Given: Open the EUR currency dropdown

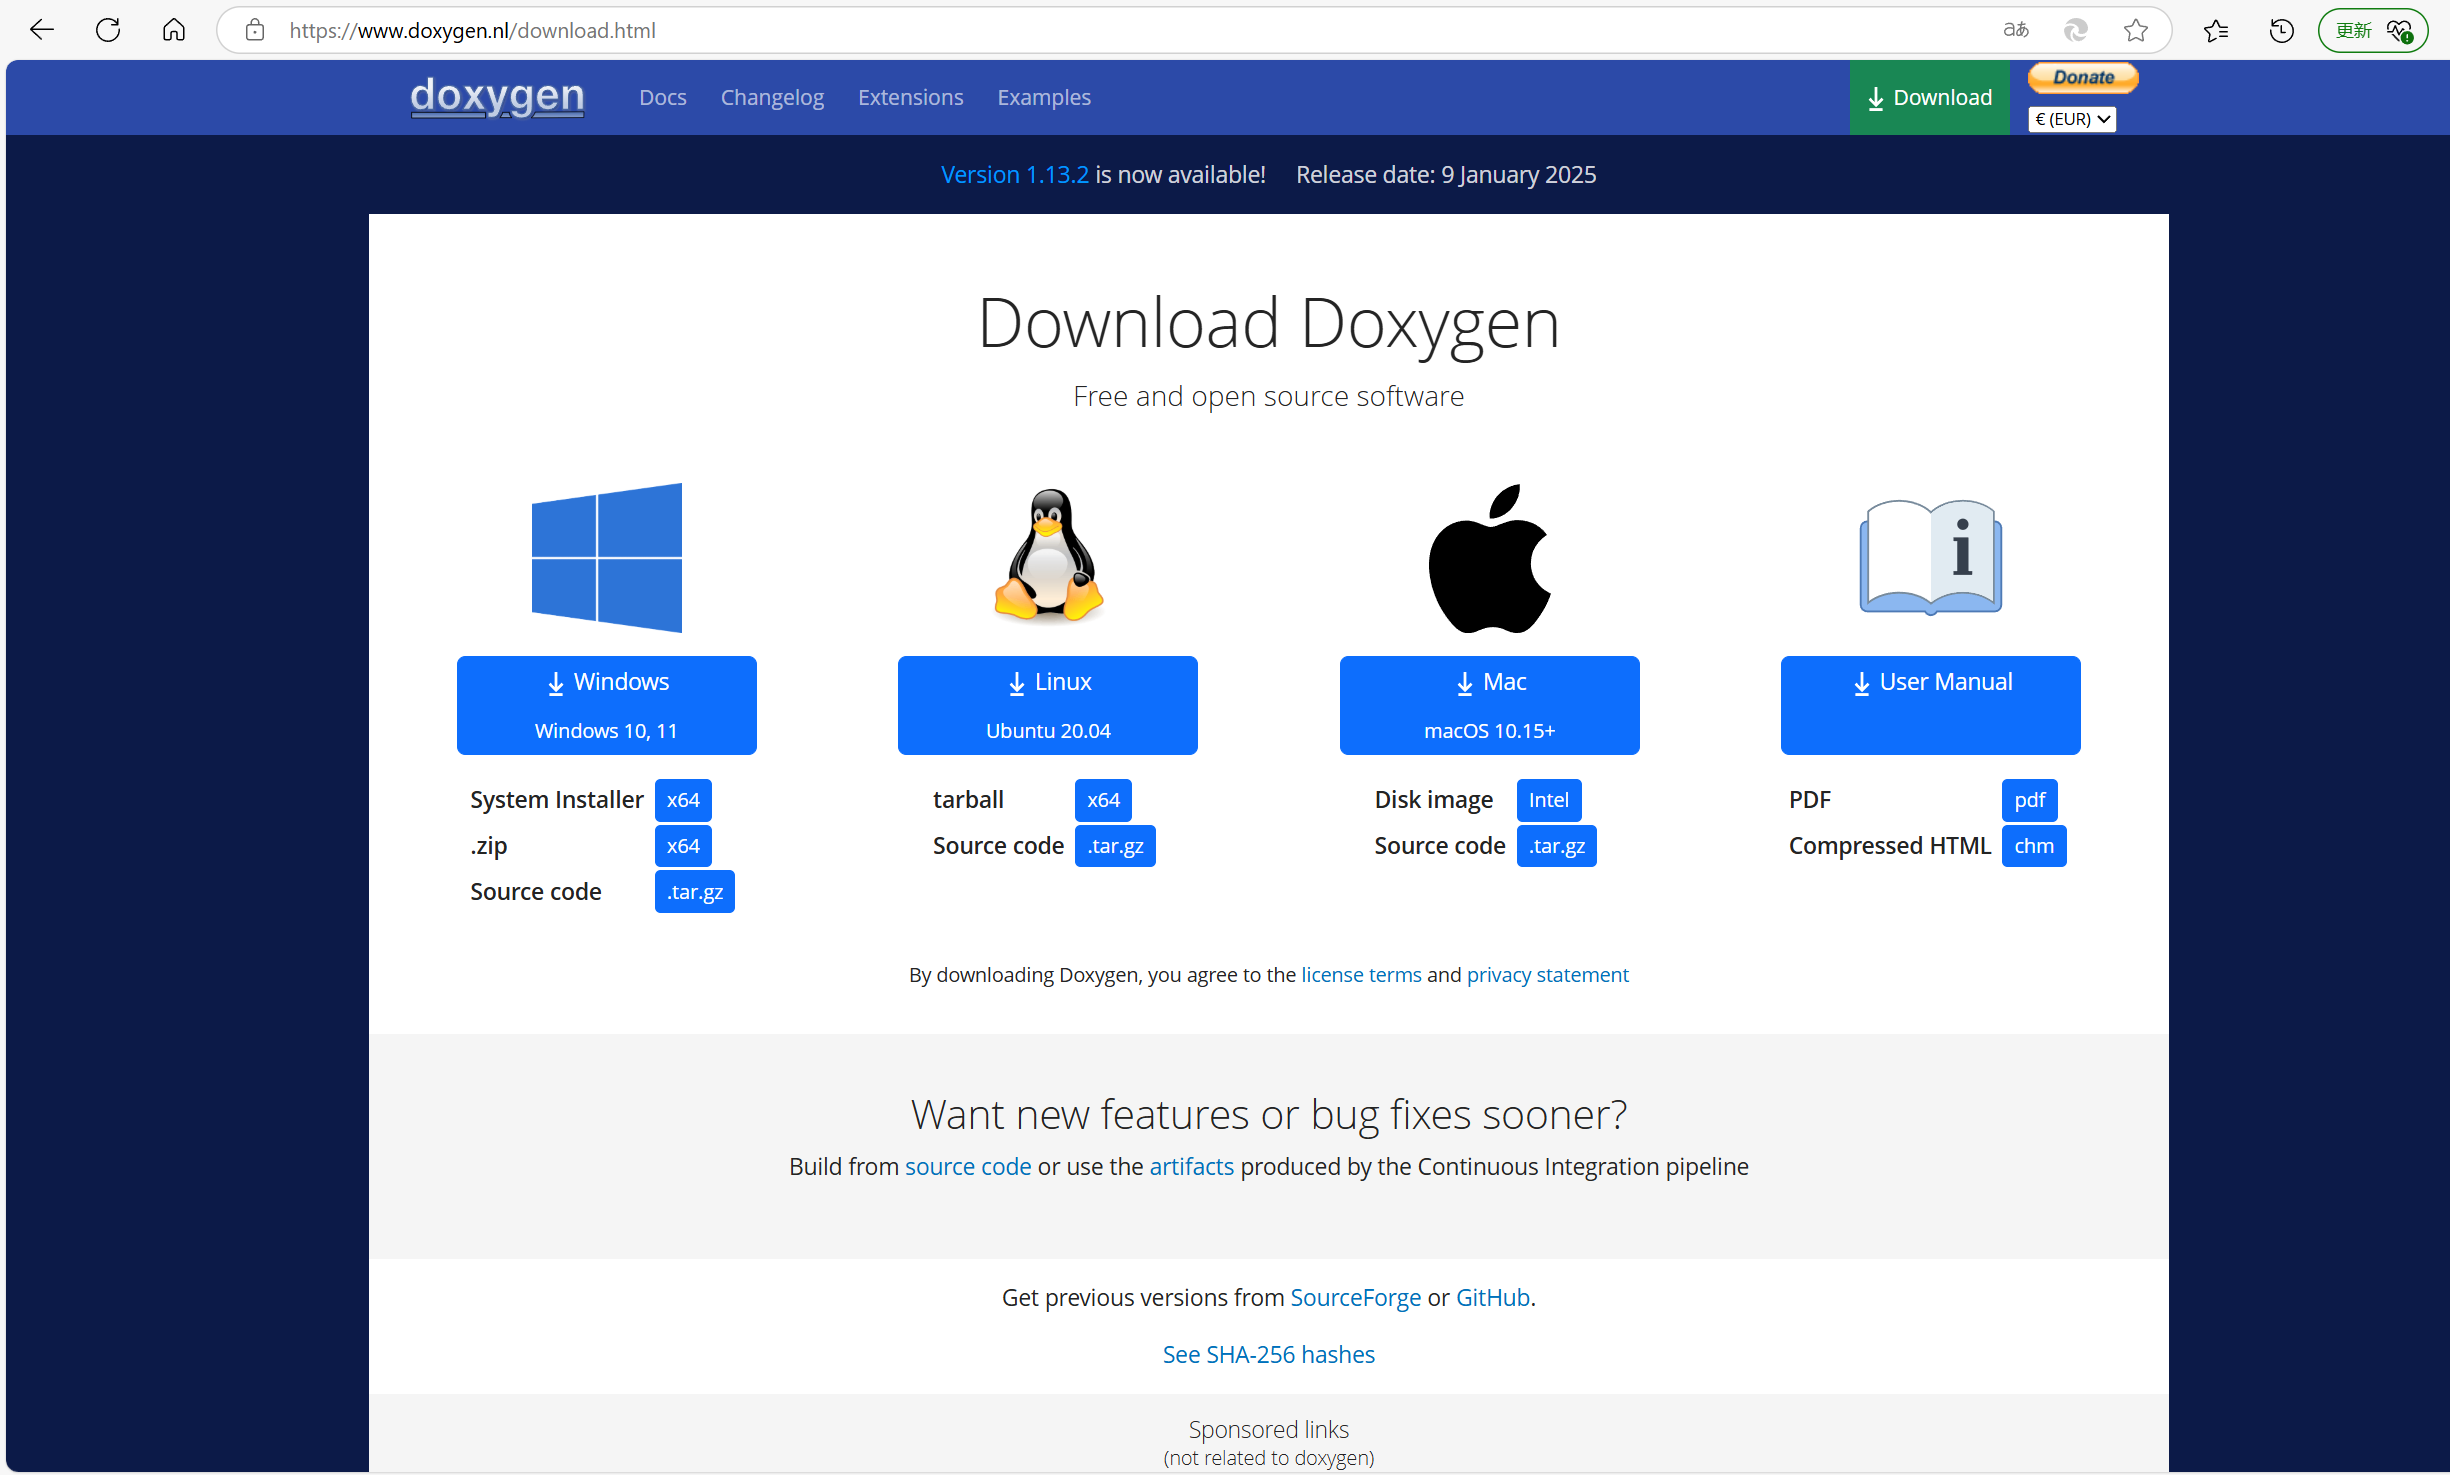Looking at the screenshot, I should pos(2072,119).
